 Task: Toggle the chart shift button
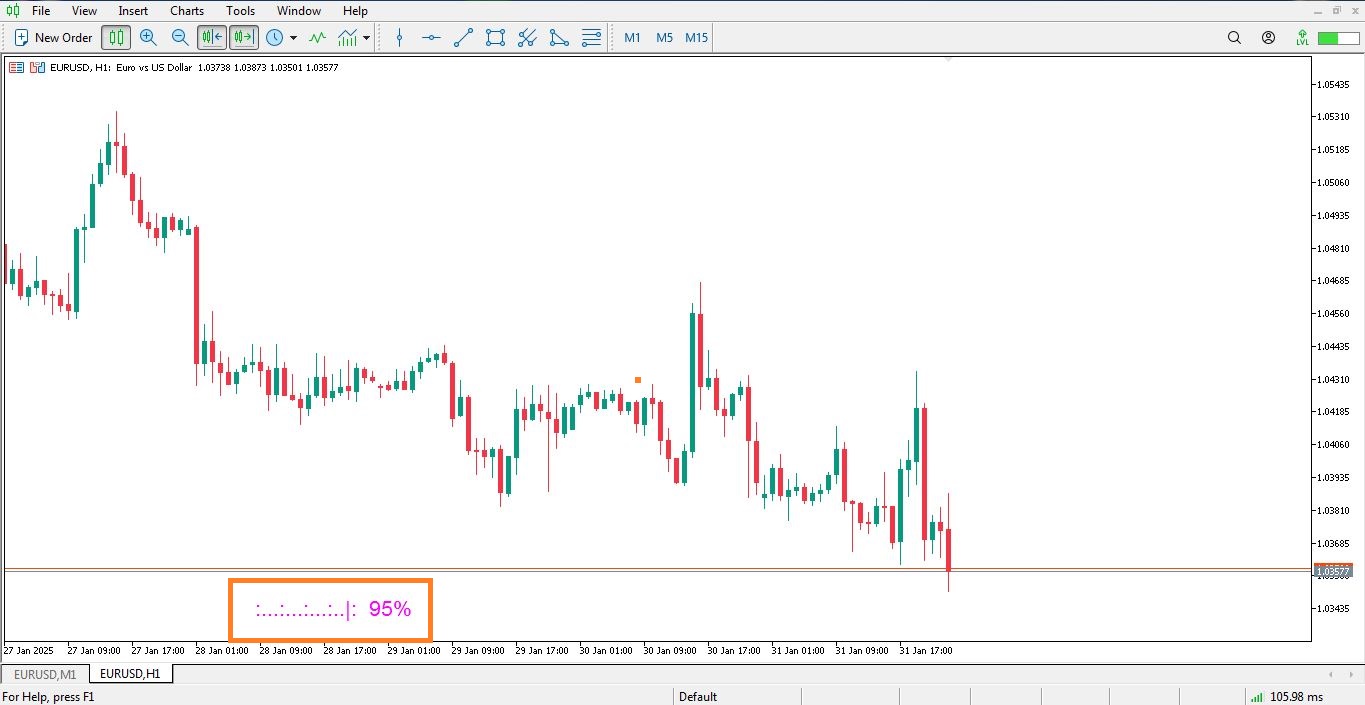(243, 38)
